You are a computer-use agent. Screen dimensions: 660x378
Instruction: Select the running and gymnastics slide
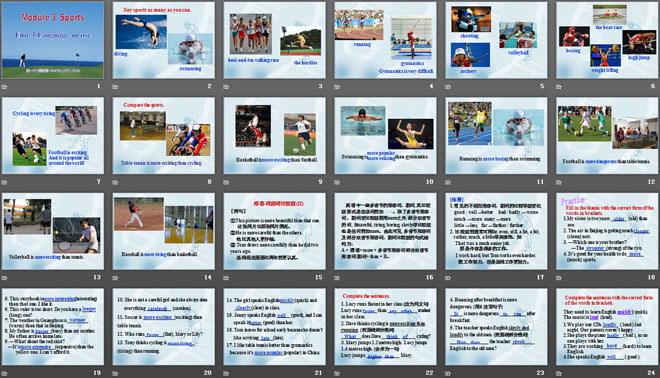(385, 40)
